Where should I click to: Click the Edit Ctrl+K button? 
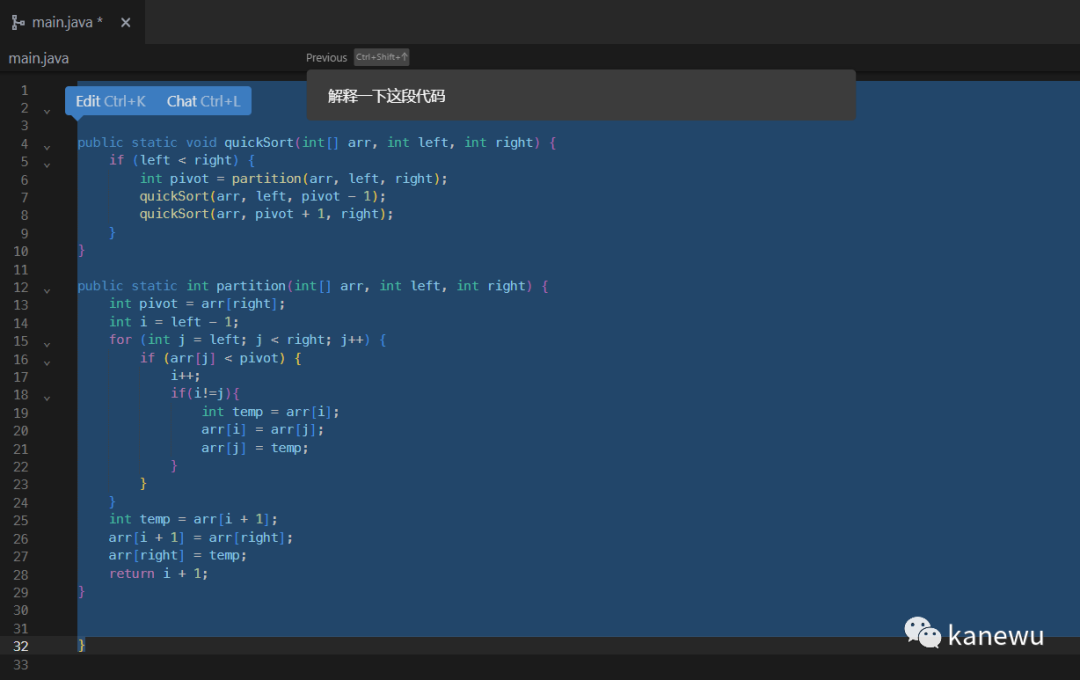[x=110, y=101]
